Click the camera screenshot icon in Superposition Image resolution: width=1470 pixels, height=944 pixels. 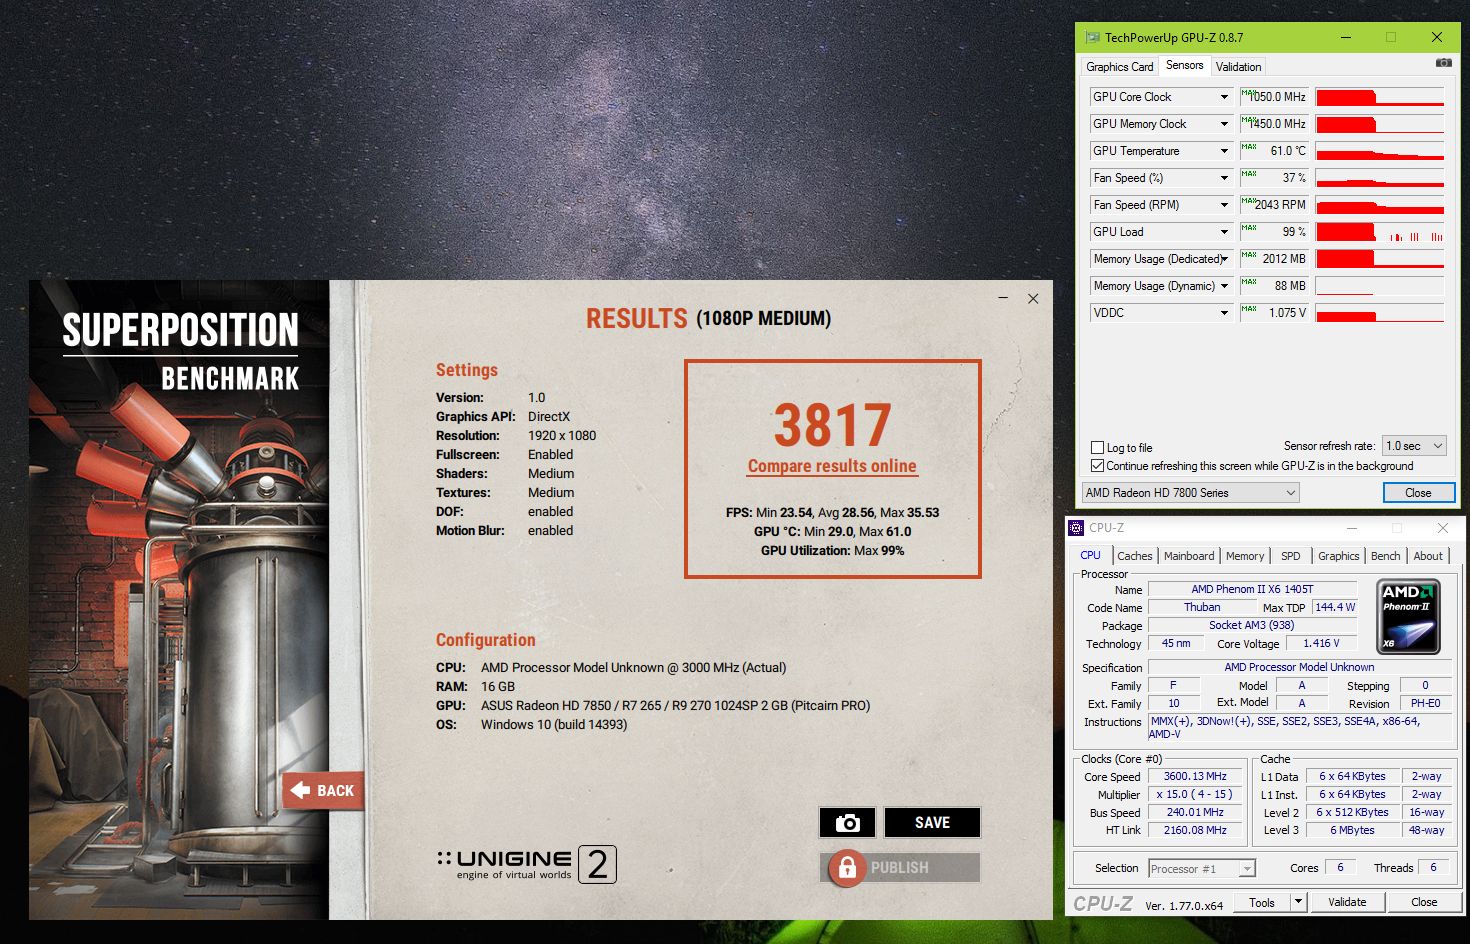847,822
